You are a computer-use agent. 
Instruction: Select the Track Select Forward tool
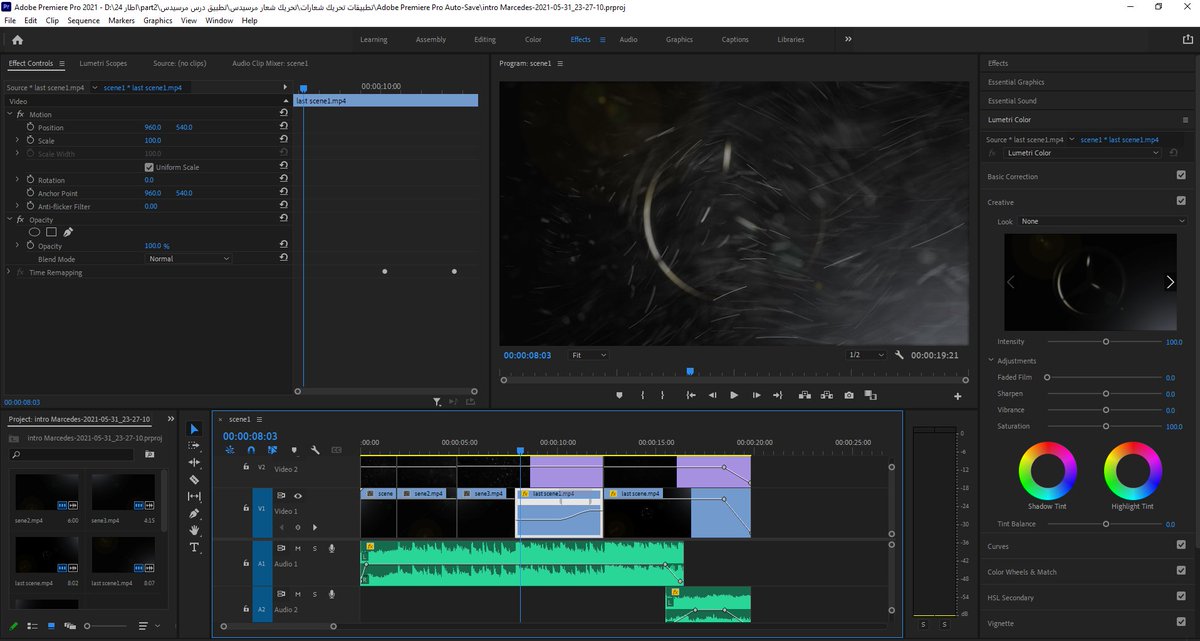pyautogui.click(x=194, y=446)
